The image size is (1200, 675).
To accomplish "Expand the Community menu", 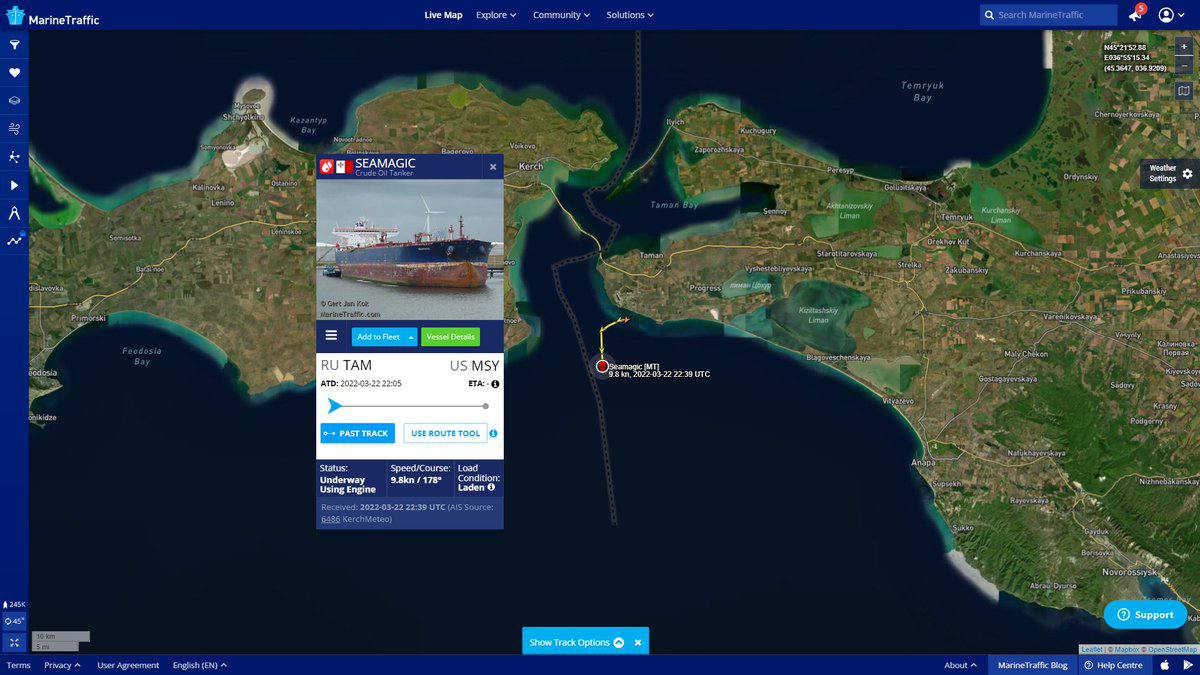I will point(561,15).
